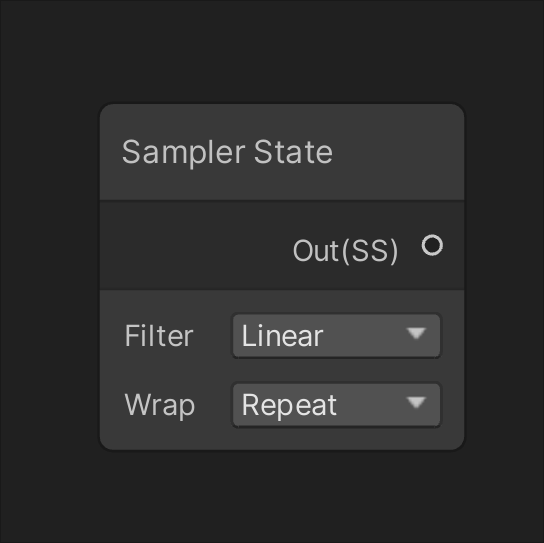Click the Repeat value text
544x543 pixels.
point(289,405)
